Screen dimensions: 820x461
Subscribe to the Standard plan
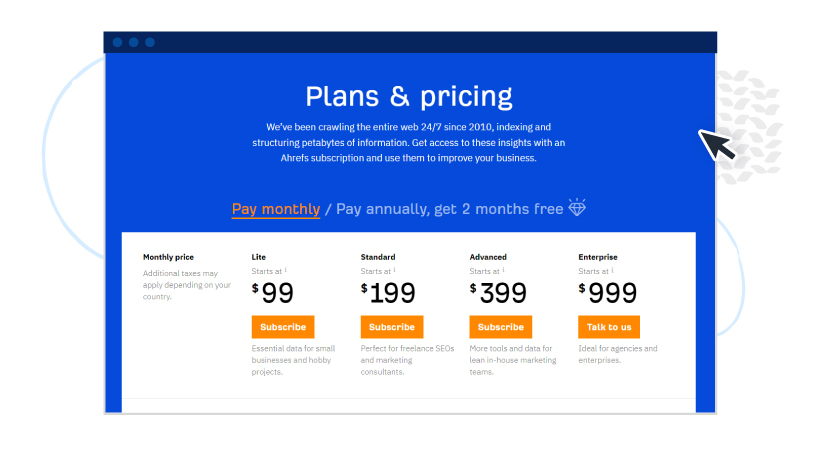392,327
